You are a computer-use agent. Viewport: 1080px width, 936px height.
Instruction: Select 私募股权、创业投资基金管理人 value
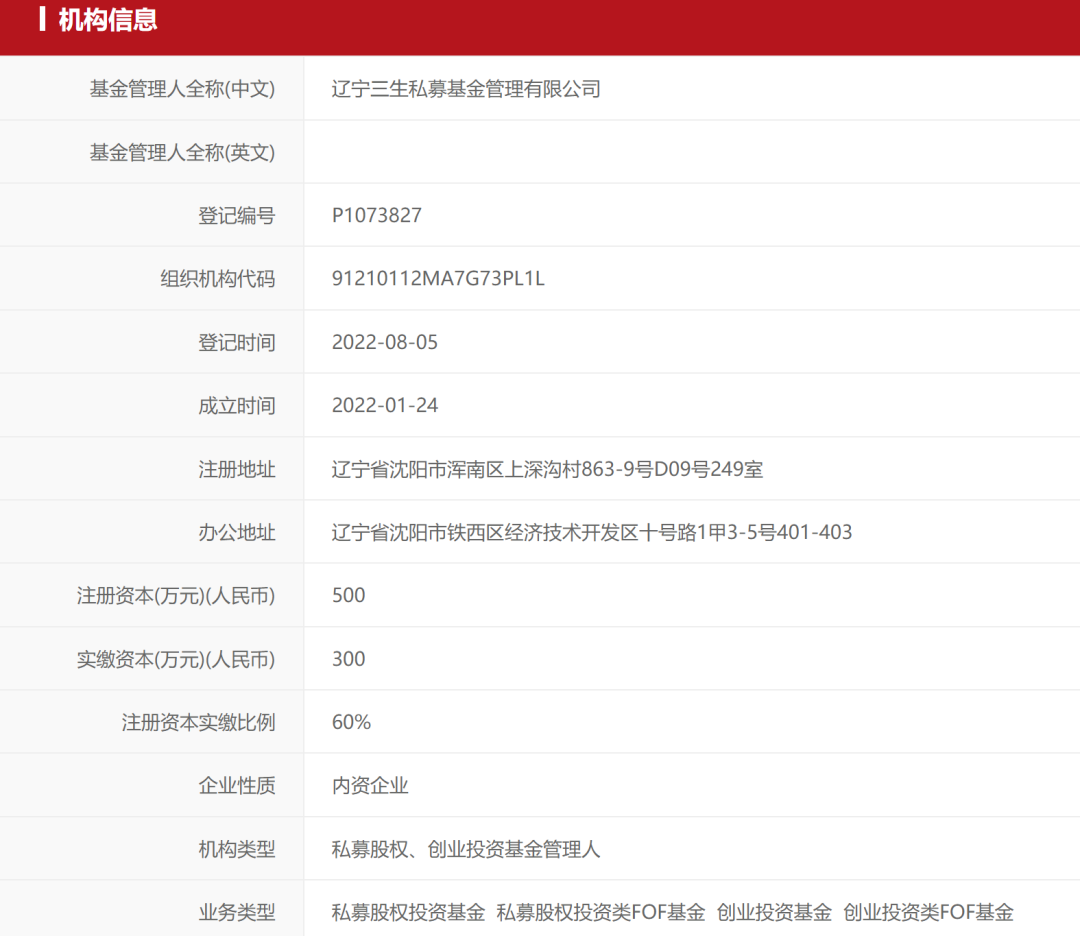466,849
